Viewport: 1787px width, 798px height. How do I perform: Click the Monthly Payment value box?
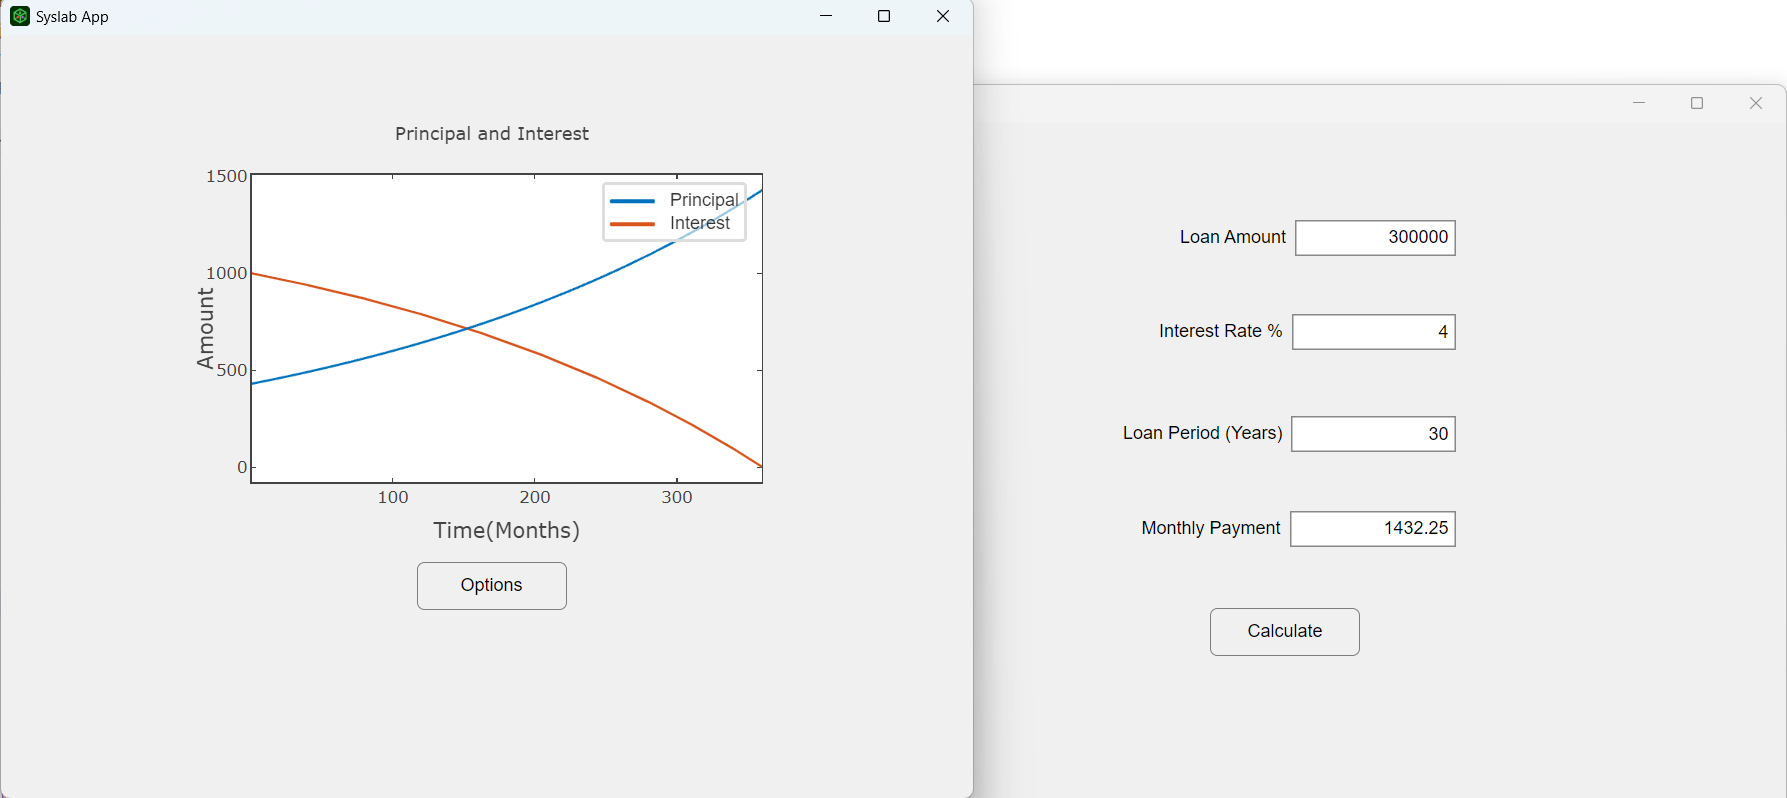point(1372,529)
